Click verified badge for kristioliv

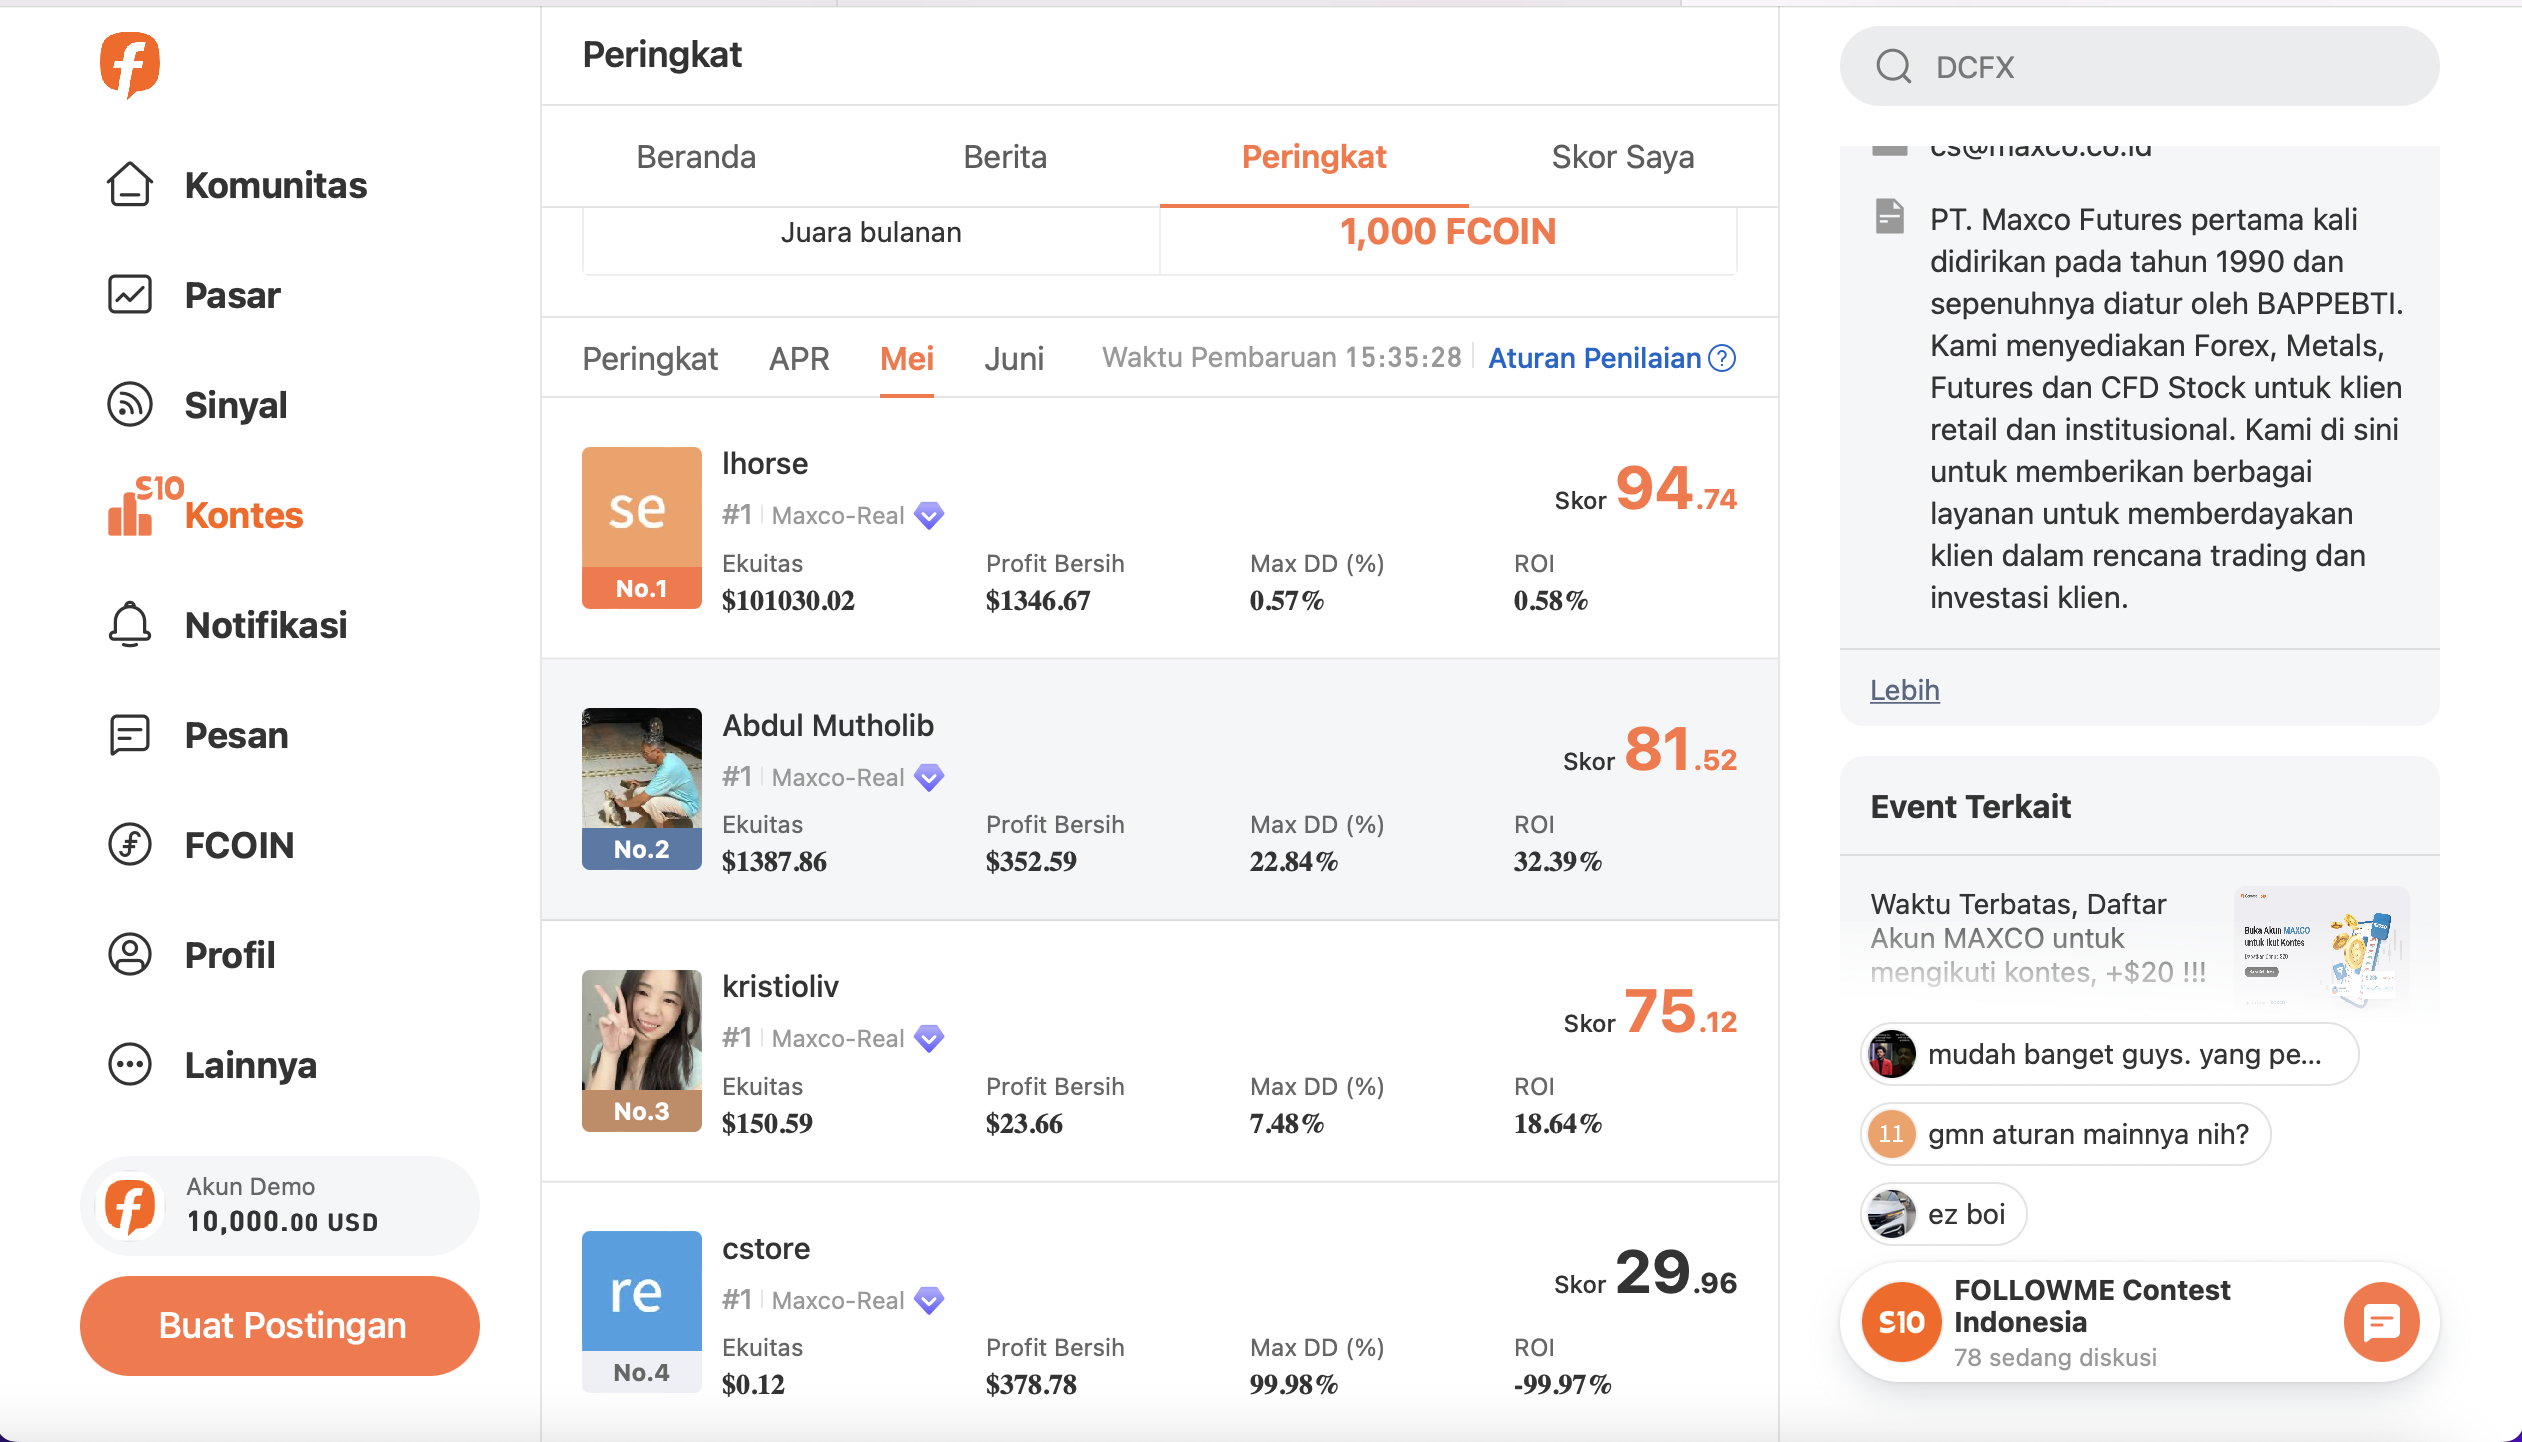point(929,1039)
